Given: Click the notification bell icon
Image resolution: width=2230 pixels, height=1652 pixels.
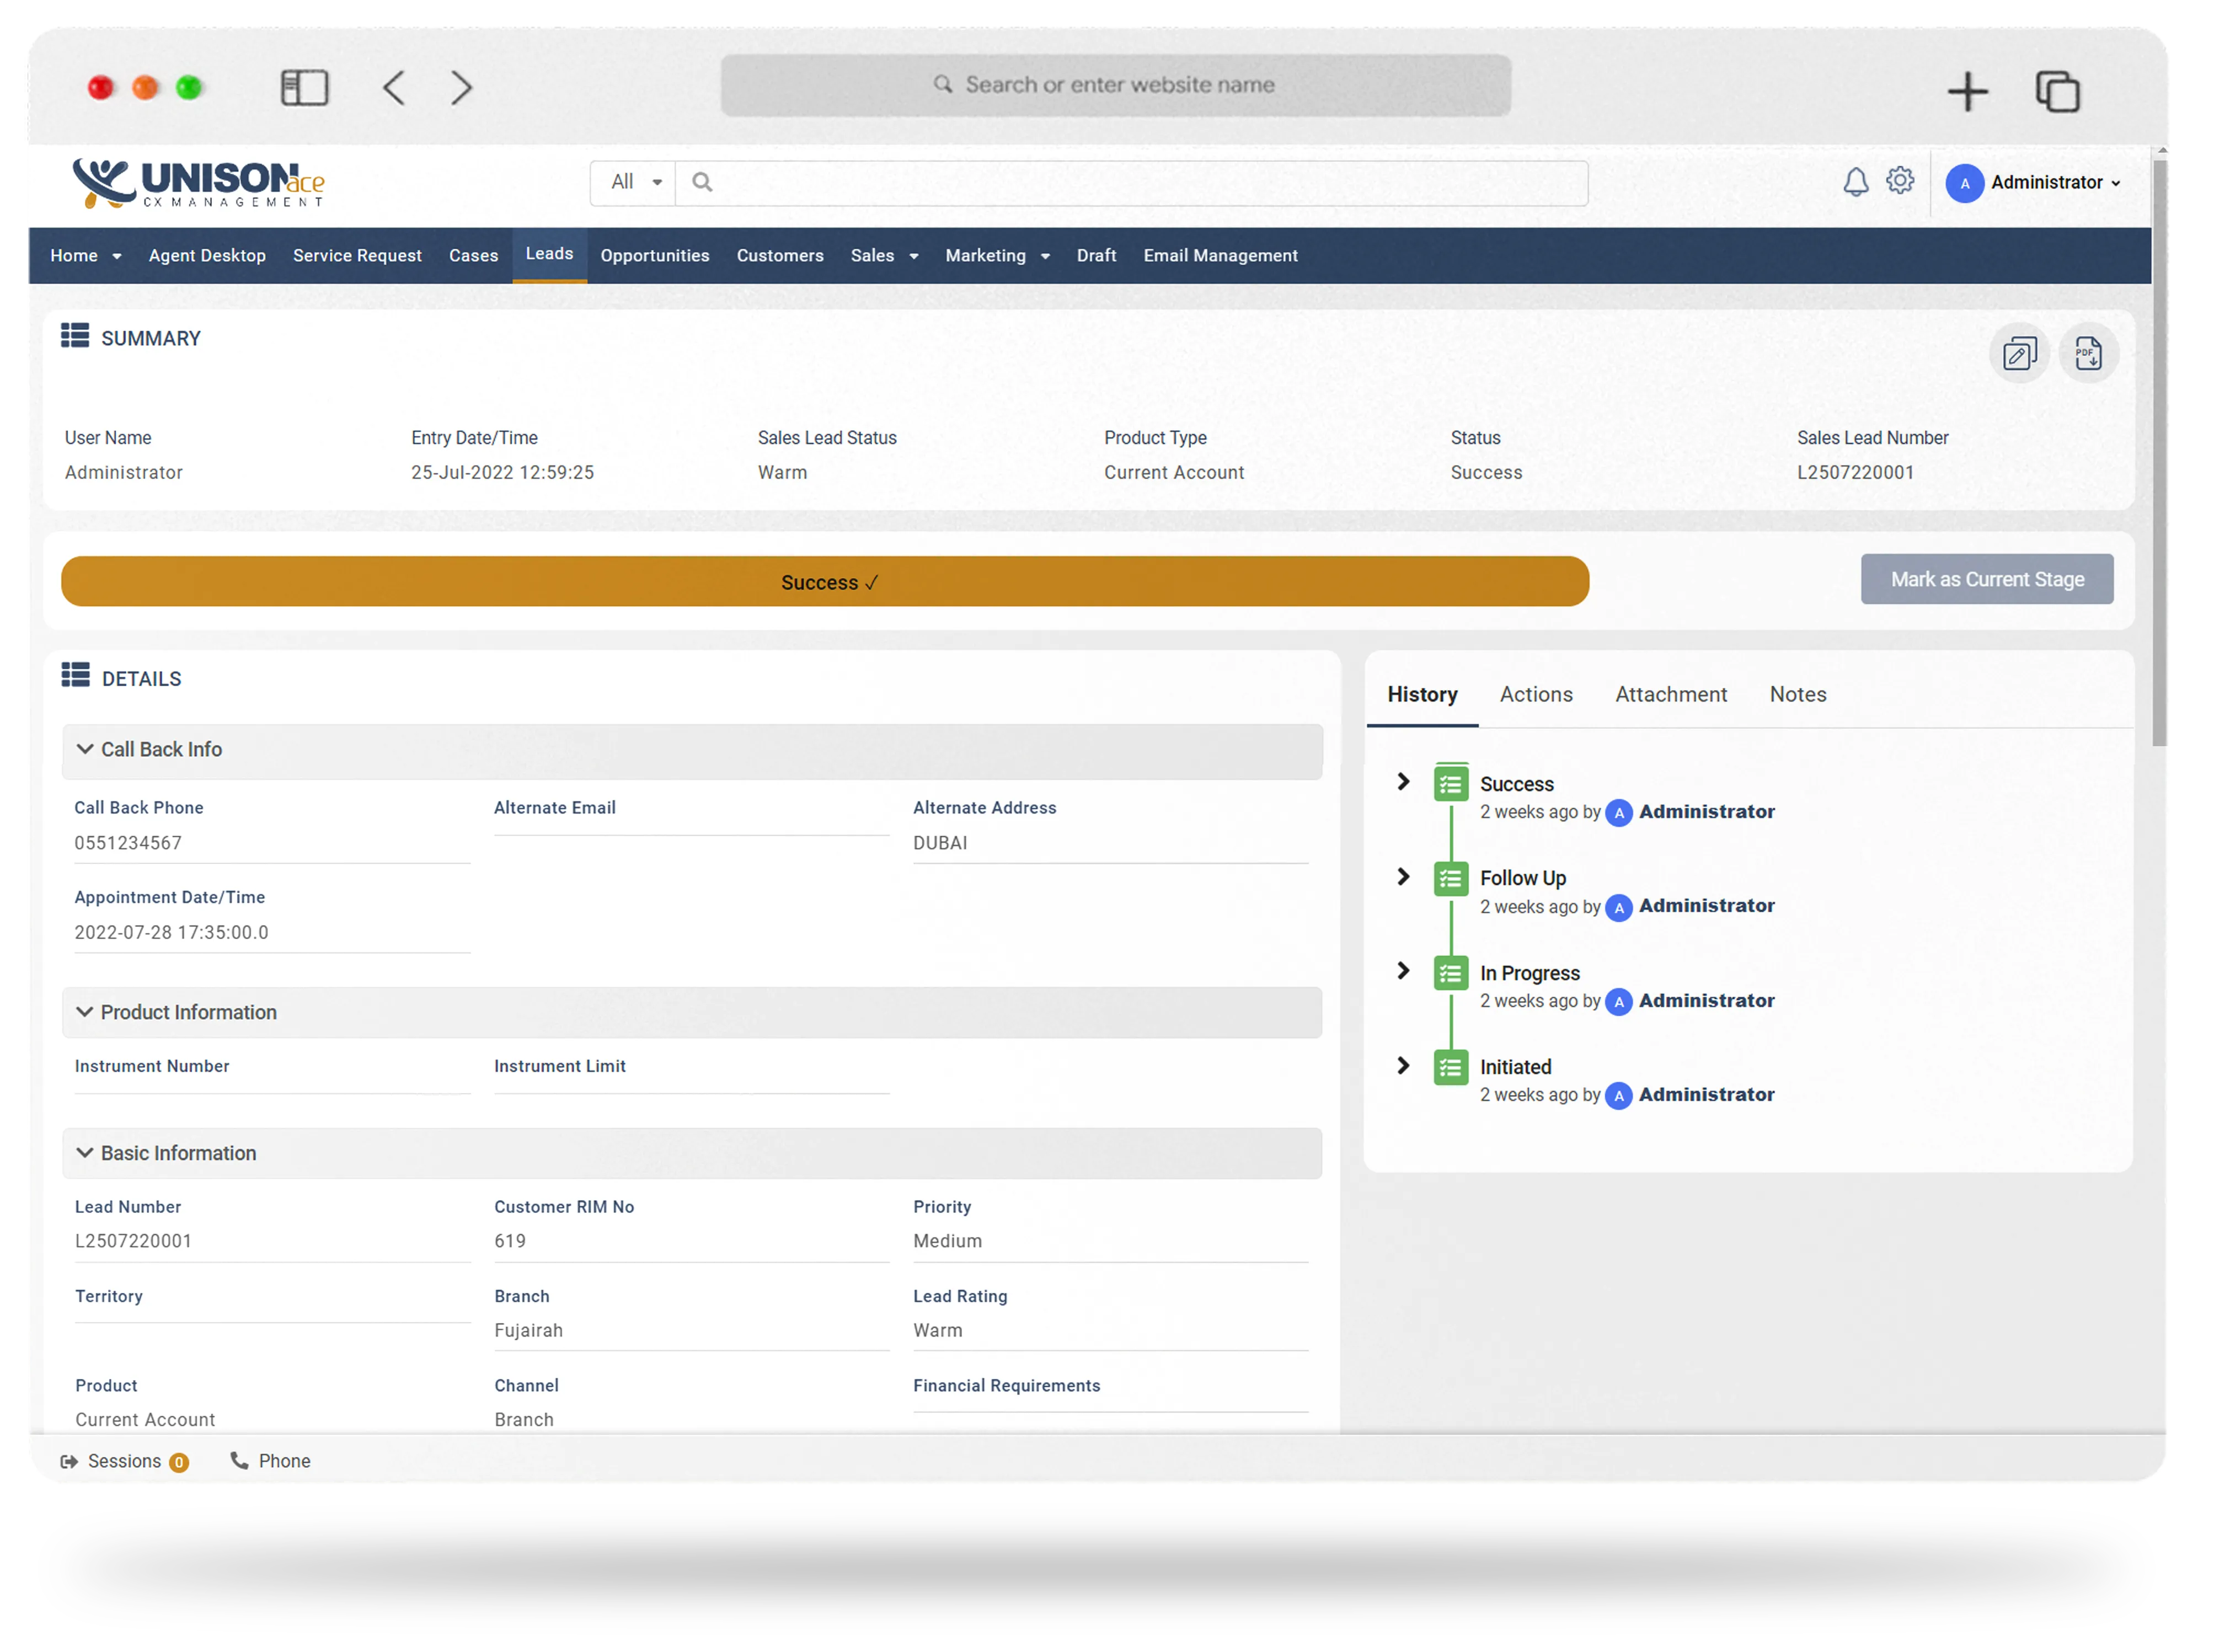Looking at the screenshot, I should [1855, 182].
